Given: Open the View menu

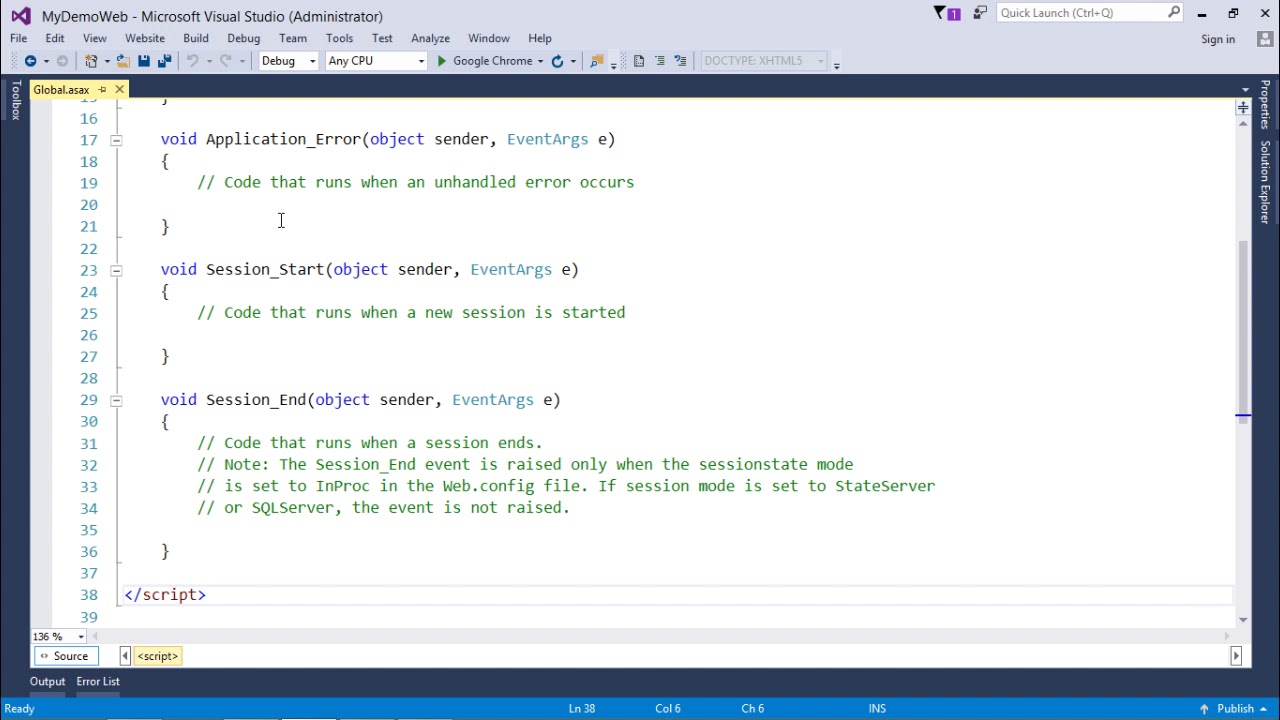Looking at the screenshot, I should point(94,38).
